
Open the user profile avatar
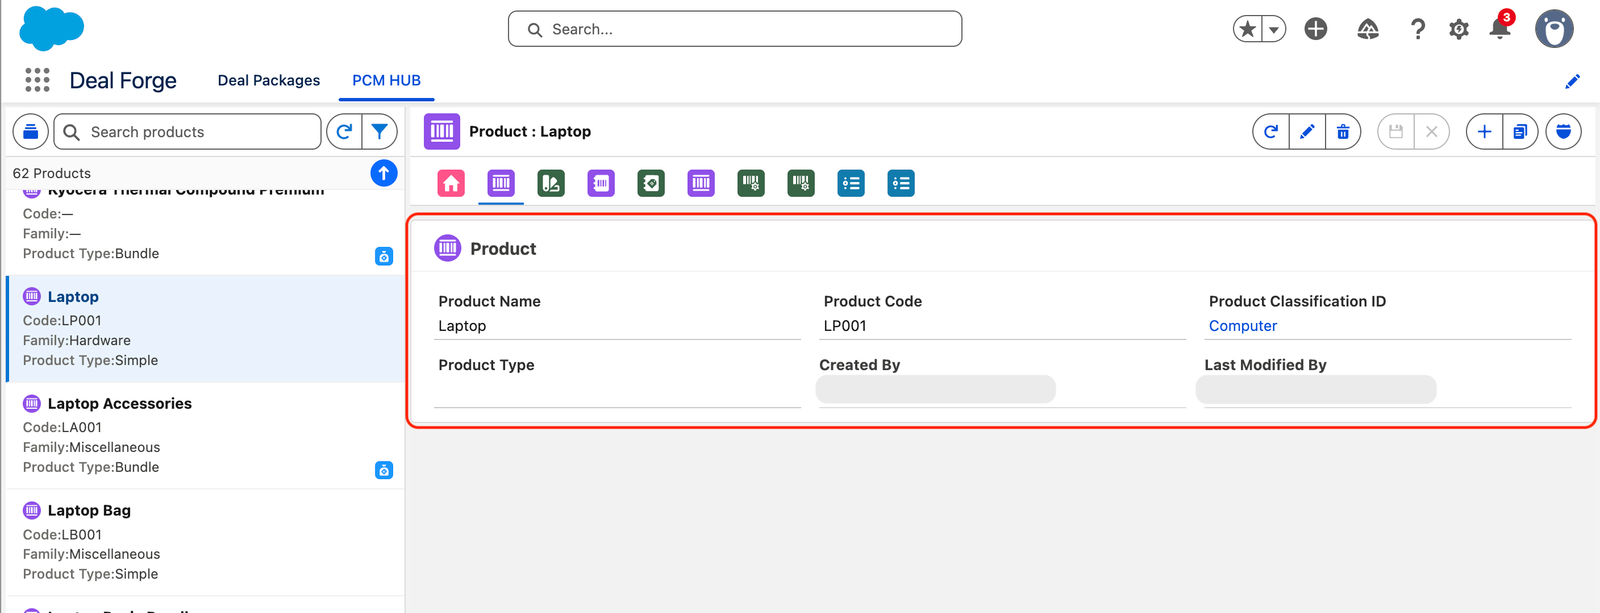[x=1554, y=29]
